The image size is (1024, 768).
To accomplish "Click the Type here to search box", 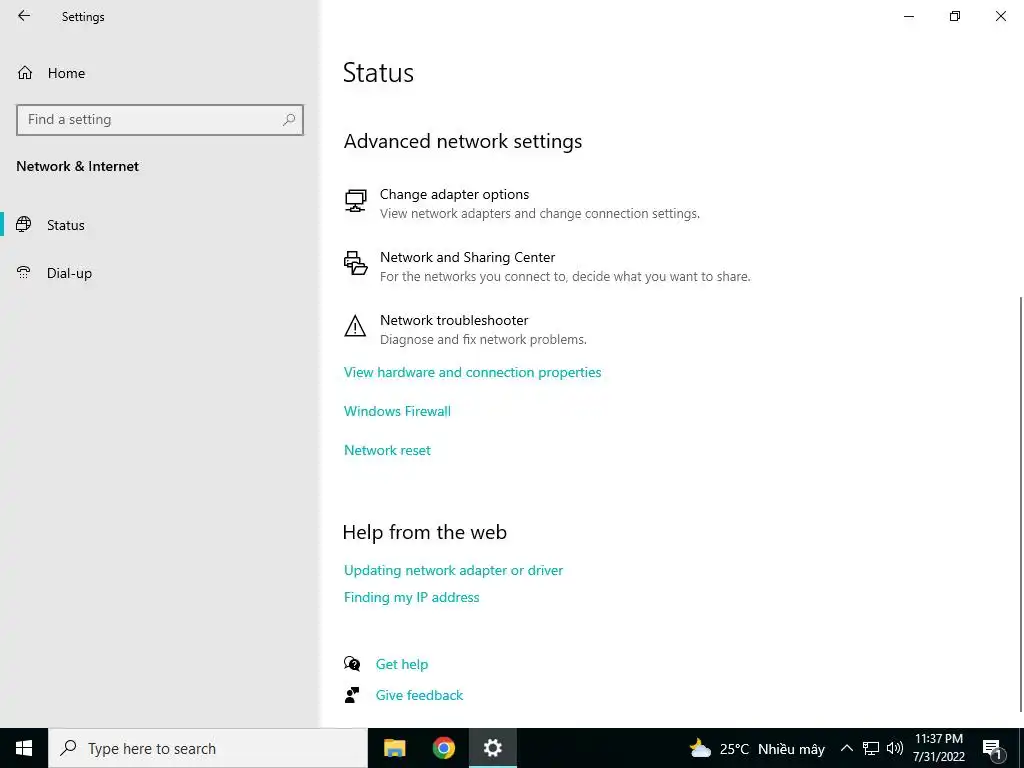I will point(208,748).
